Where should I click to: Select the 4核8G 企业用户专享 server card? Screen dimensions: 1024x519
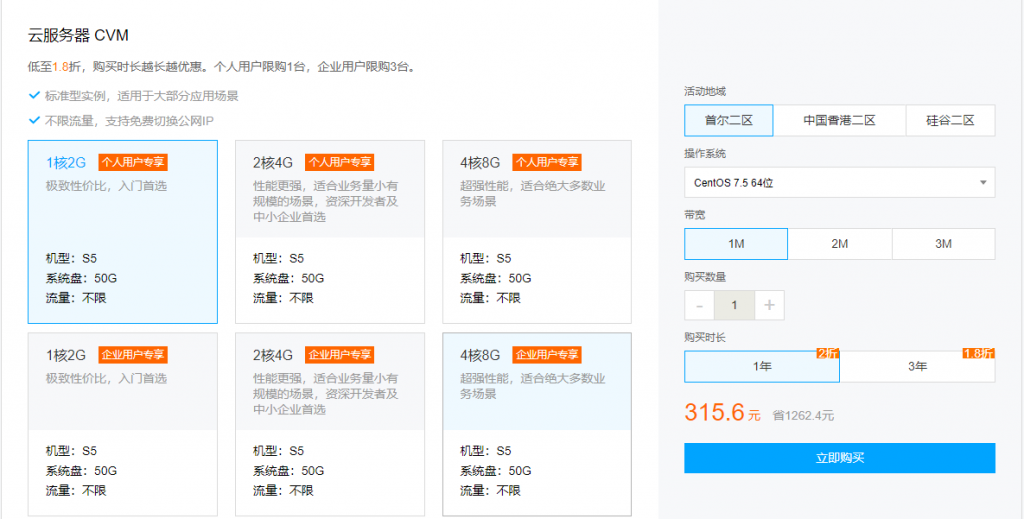pyautogui.click(x=537, y=424)
